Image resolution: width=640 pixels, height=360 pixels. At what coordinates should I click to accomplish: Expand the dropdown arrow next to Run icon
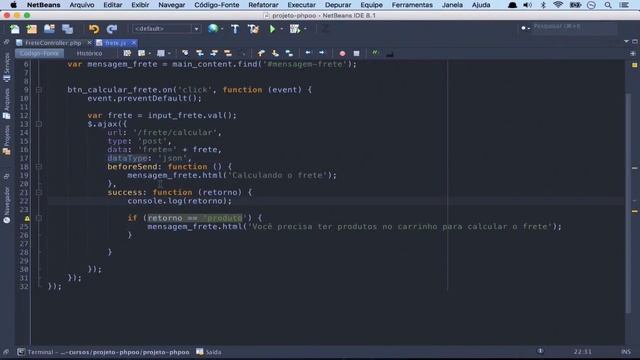(282, 29)
